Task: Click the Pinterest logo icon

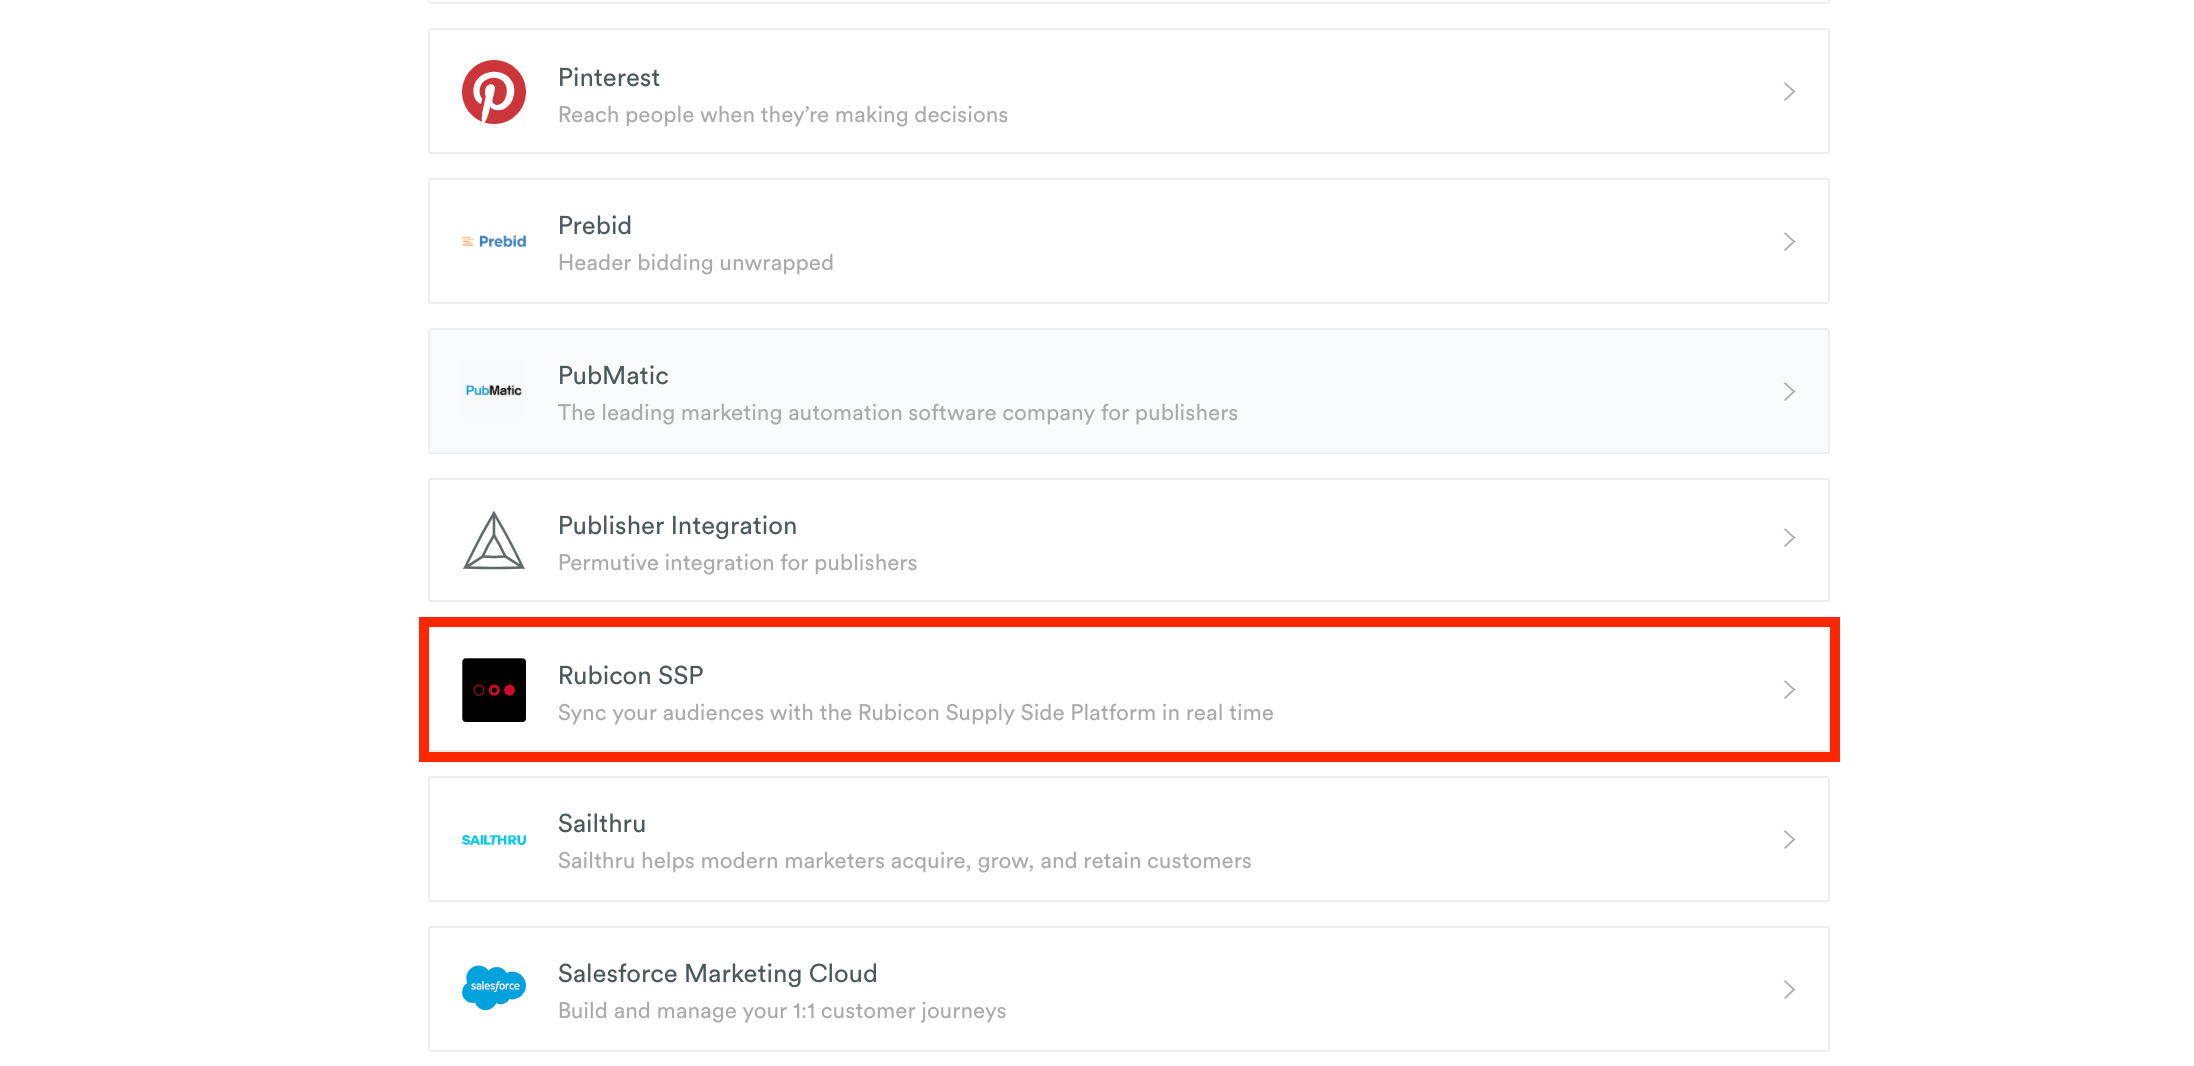Action: point(494,92)
